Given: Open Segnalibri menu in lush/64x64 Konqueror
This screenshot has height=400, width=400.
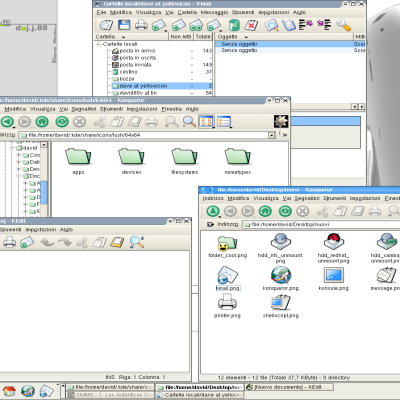Looking at the screenshot, I should (x=84, y=109).
